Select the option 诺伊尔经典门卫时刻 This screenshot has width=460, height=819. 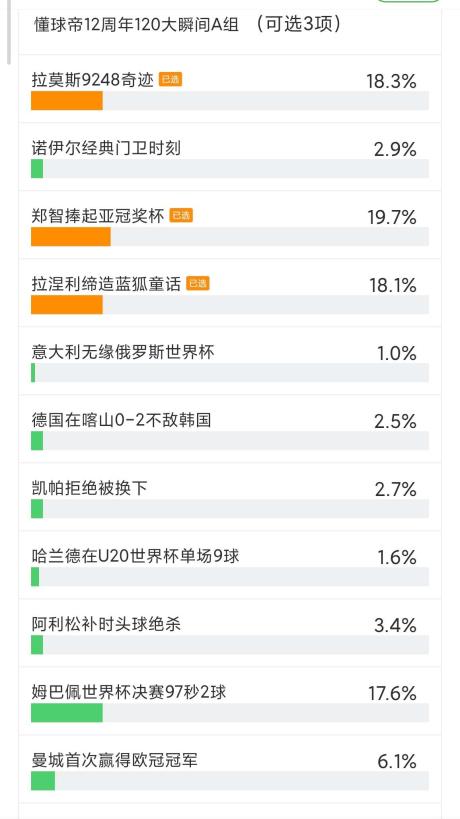(230, 157)
